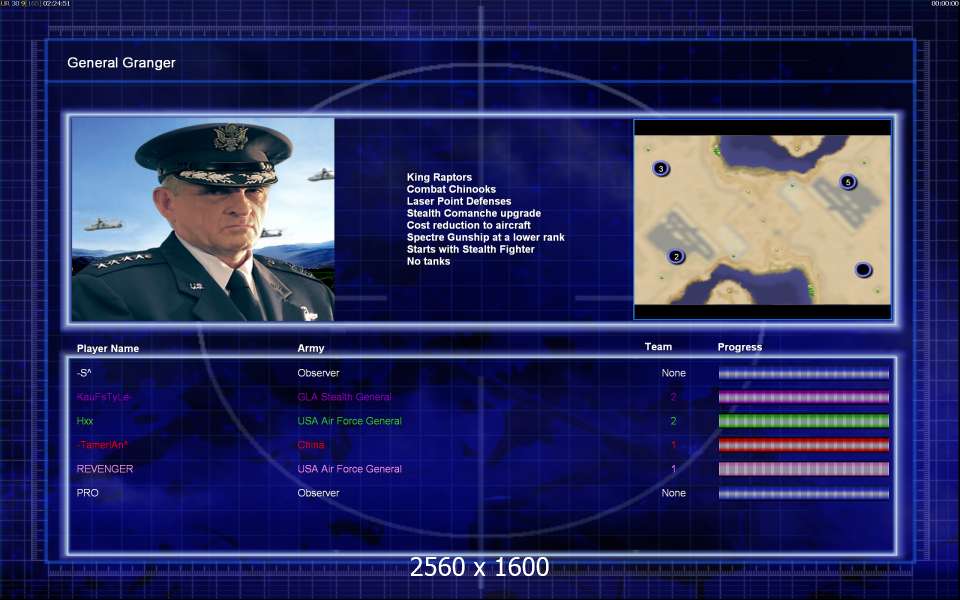
Task: Click KauFsTyLe's team number
Action: 673,397
